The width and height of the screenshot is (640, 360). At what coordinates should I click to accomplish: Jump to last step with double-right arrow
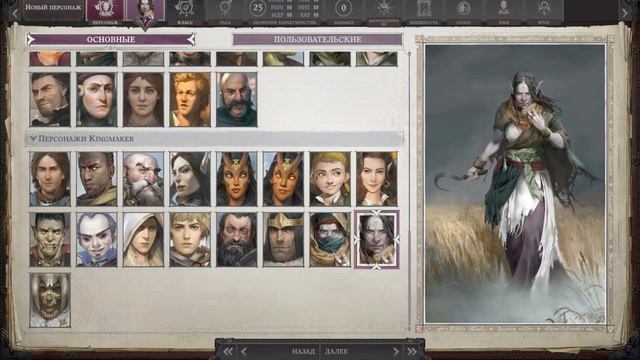point(412,351)
